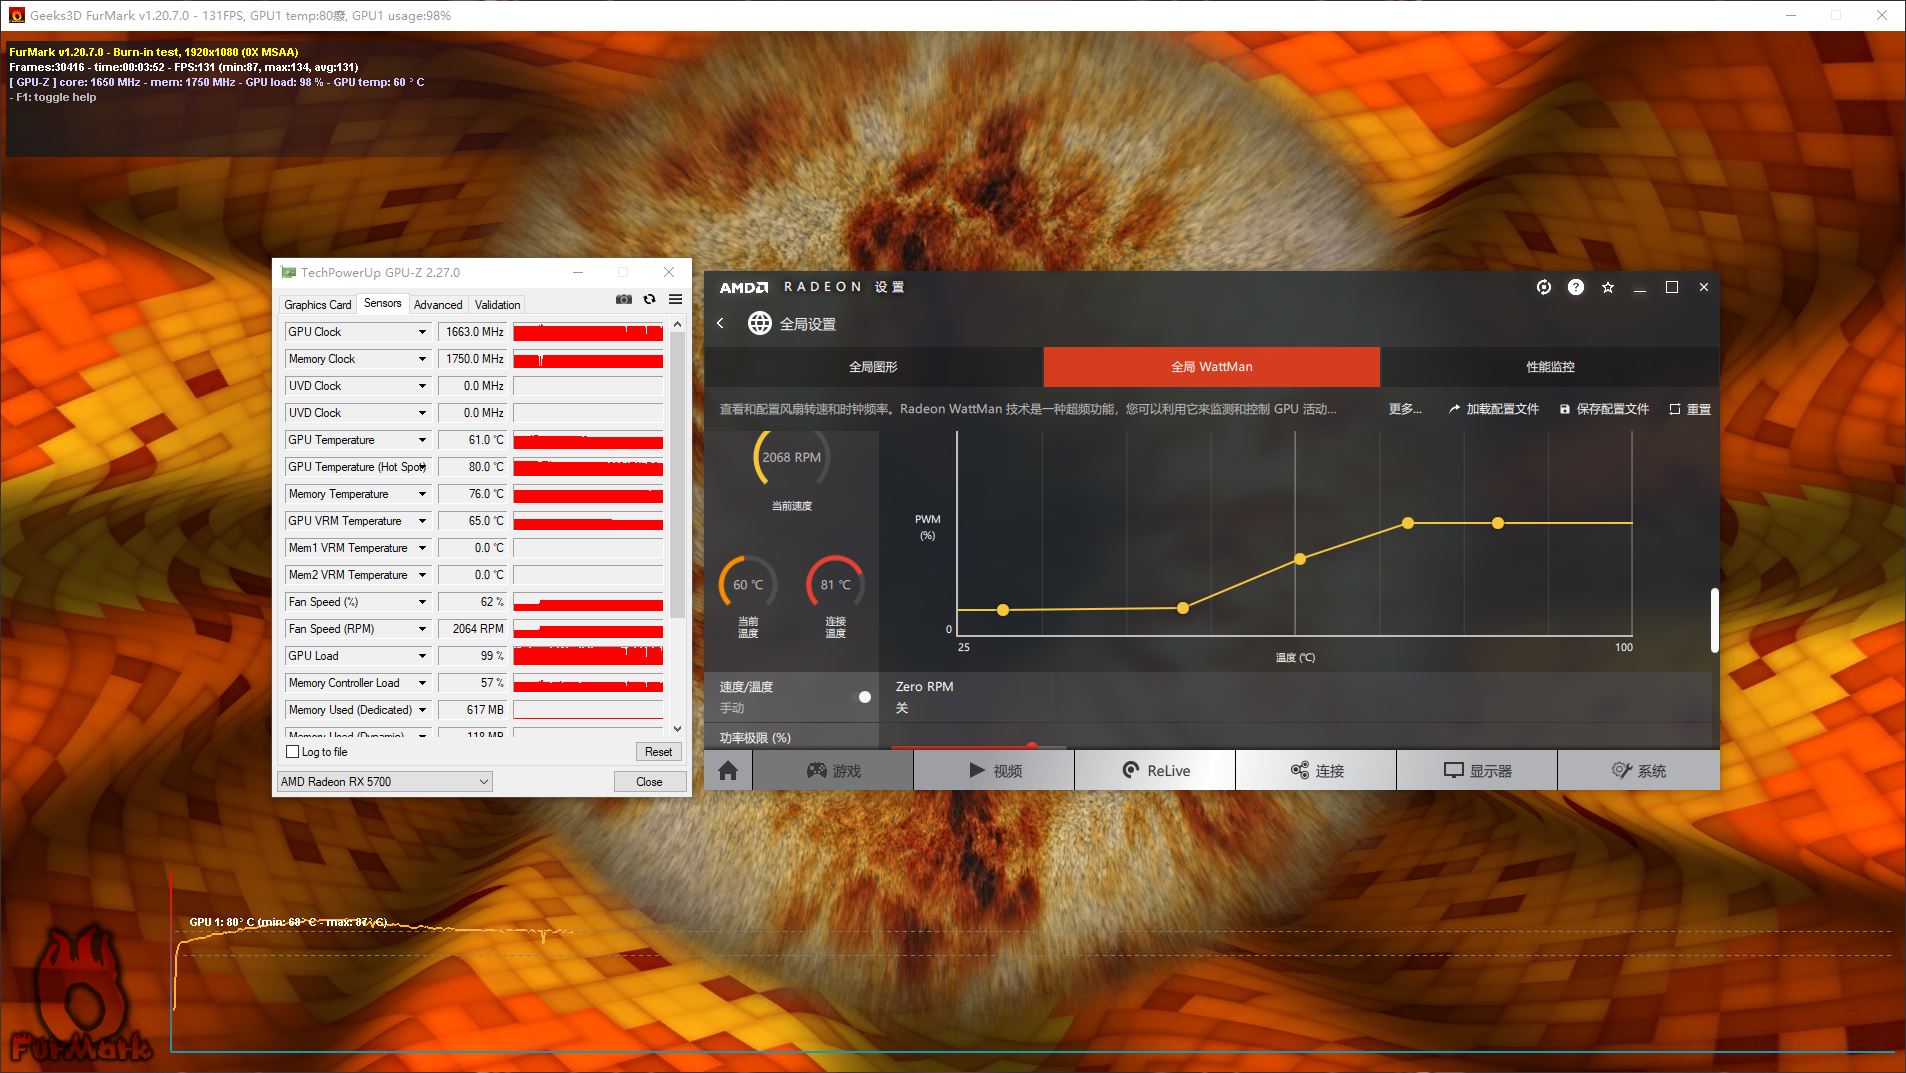1906x1073 pixels.
Task: Reset WattMan settings with 重置
Action: (1690, 409)
